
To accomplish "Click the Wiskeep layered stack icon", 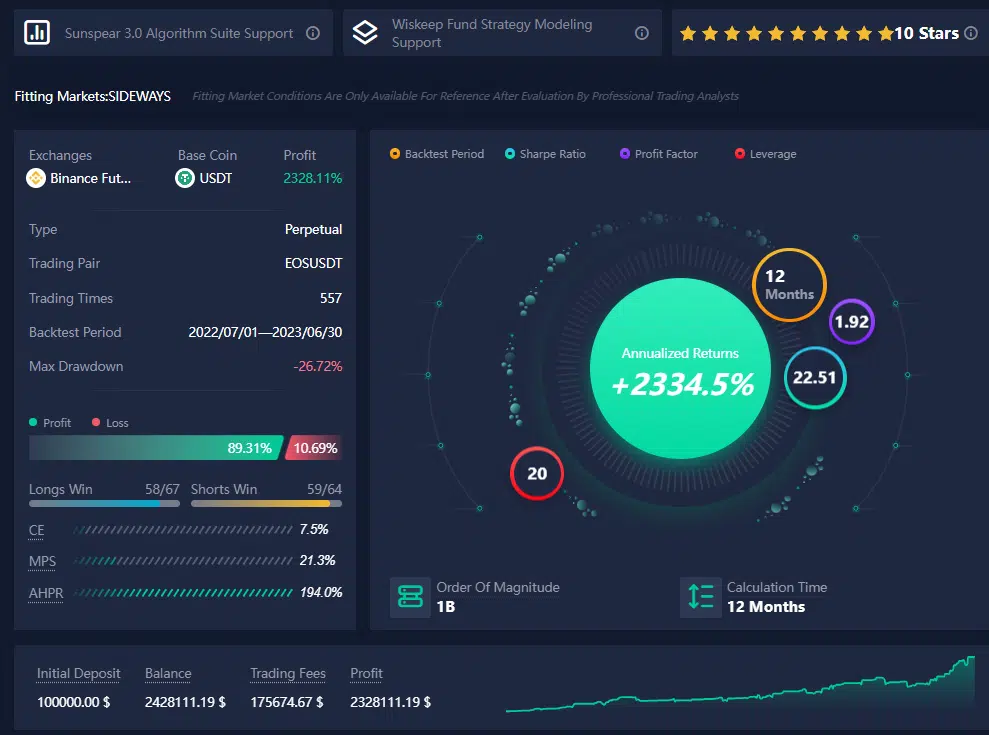I will tap(366, 33).
